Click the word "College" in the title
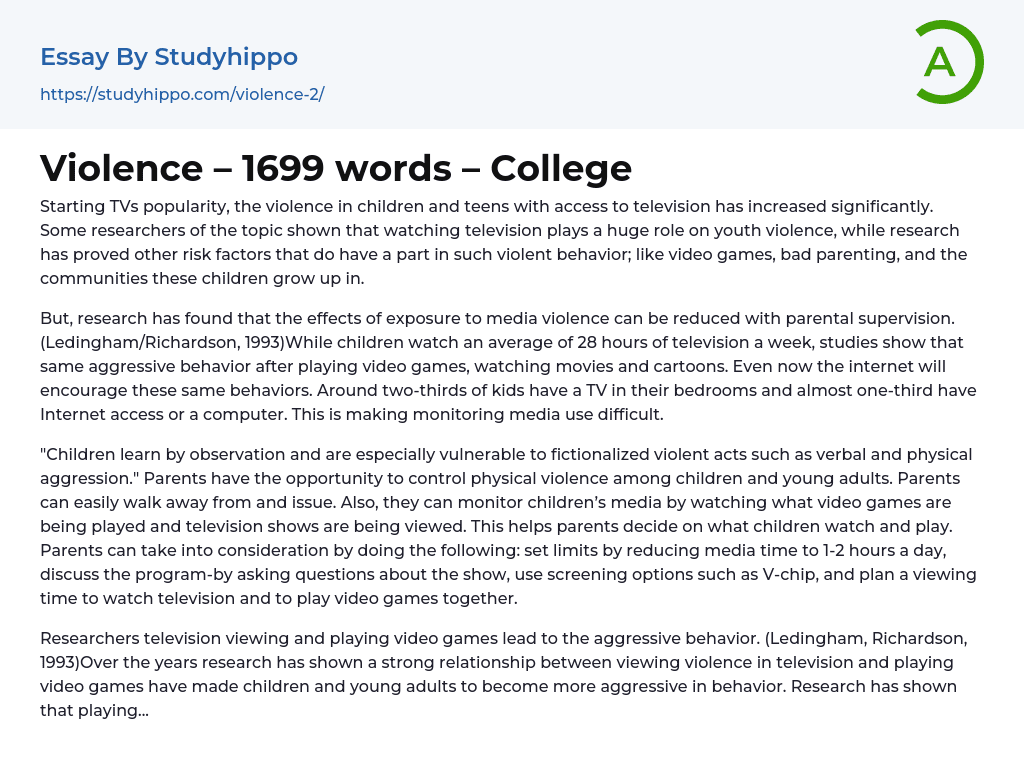The image size is (1024, 779). click(x=561, y=168)
